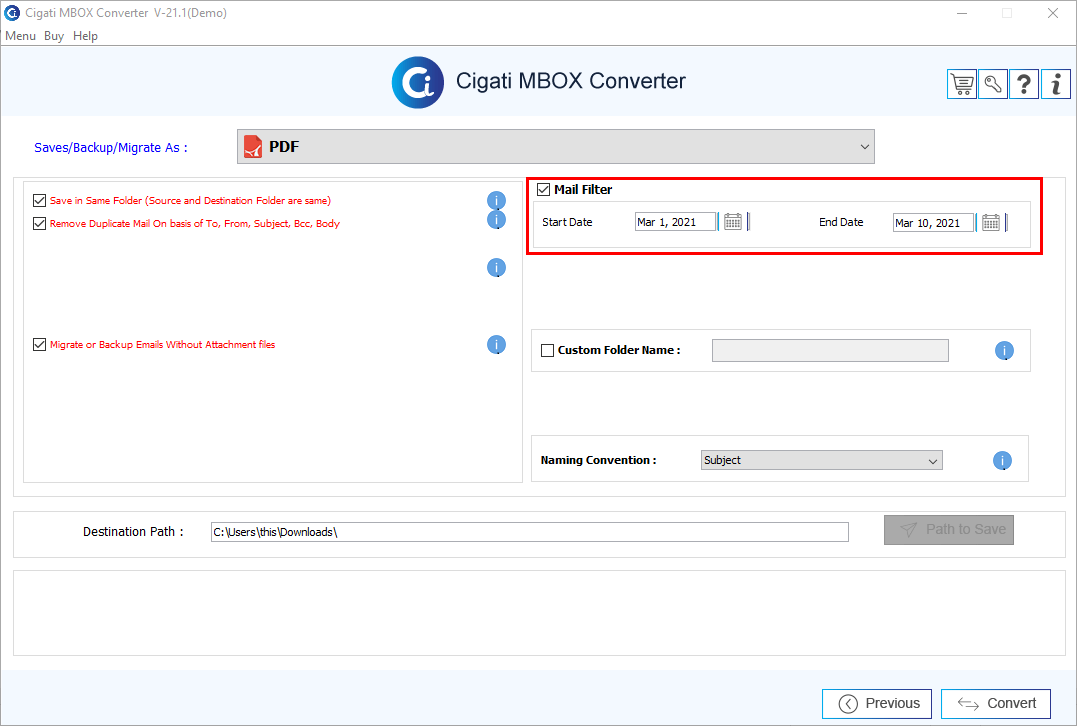
Task: Toggle Migrate Emails Without Attachment files
Action: pos(39,344)
